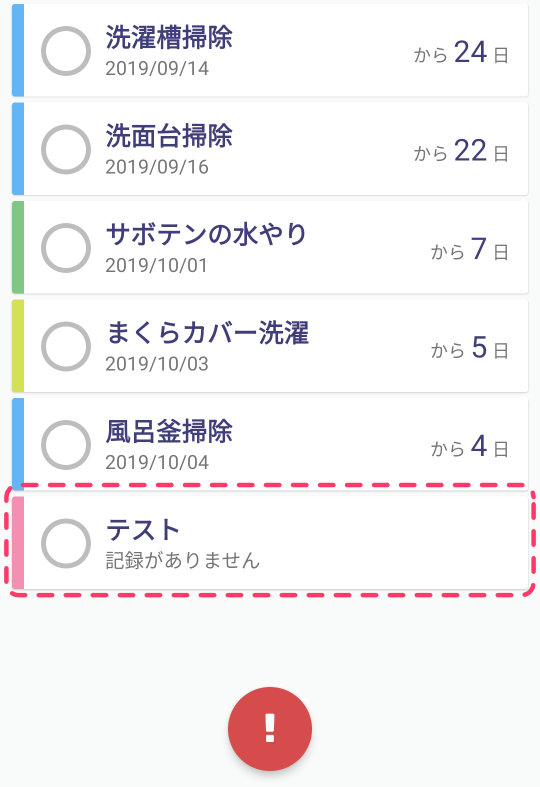Check the circle for 洗濯槽掃除
Screen dimensions: 540x787
[x=66, y=51]
